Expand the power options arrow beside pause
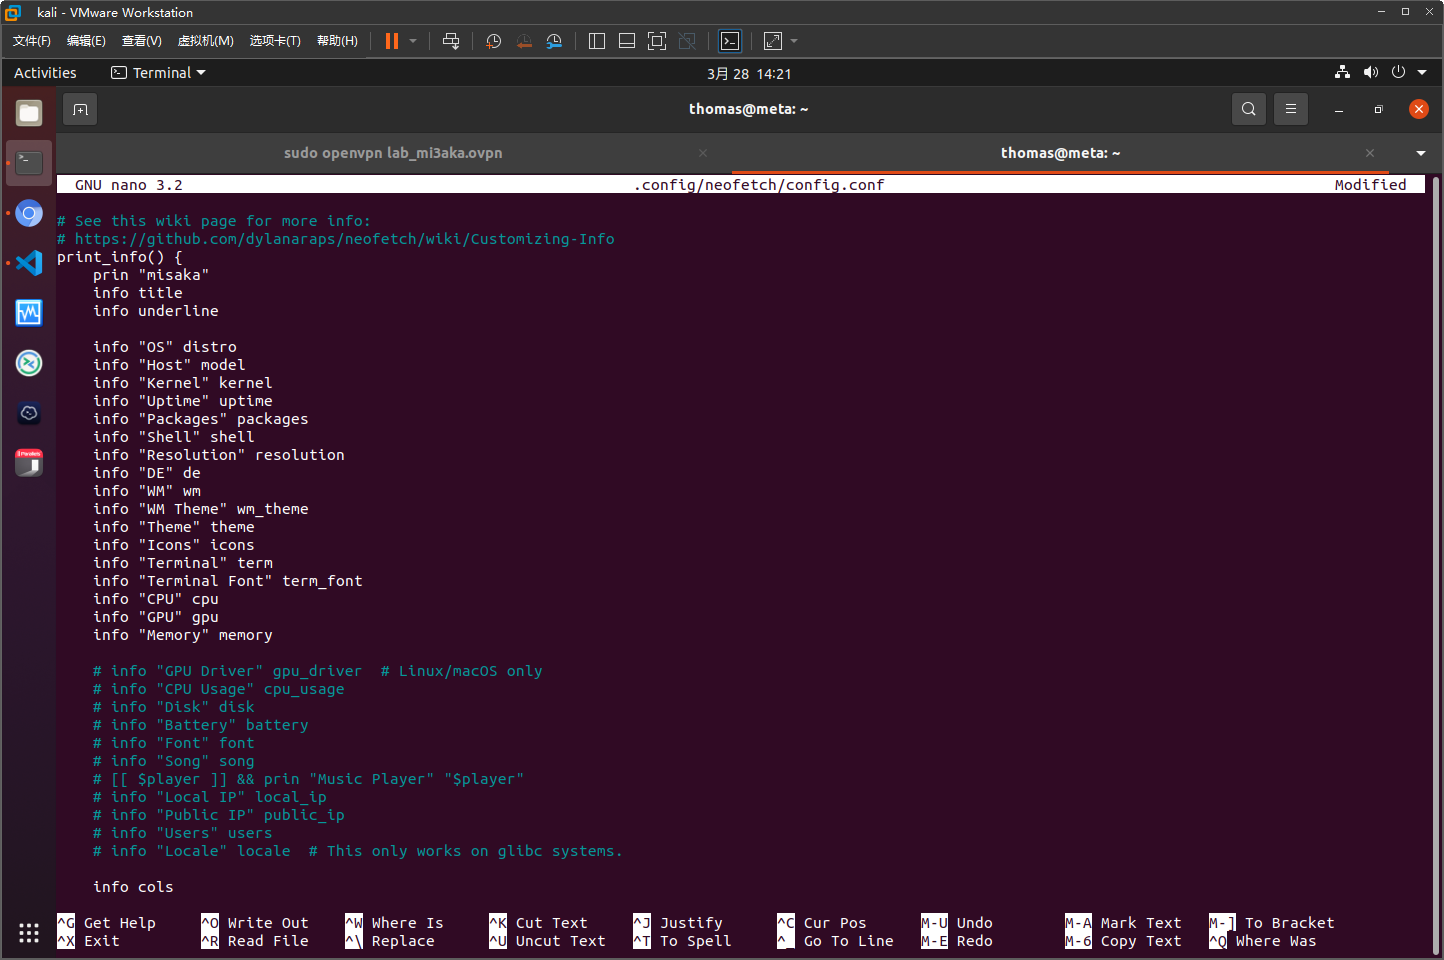 (413, 41)
